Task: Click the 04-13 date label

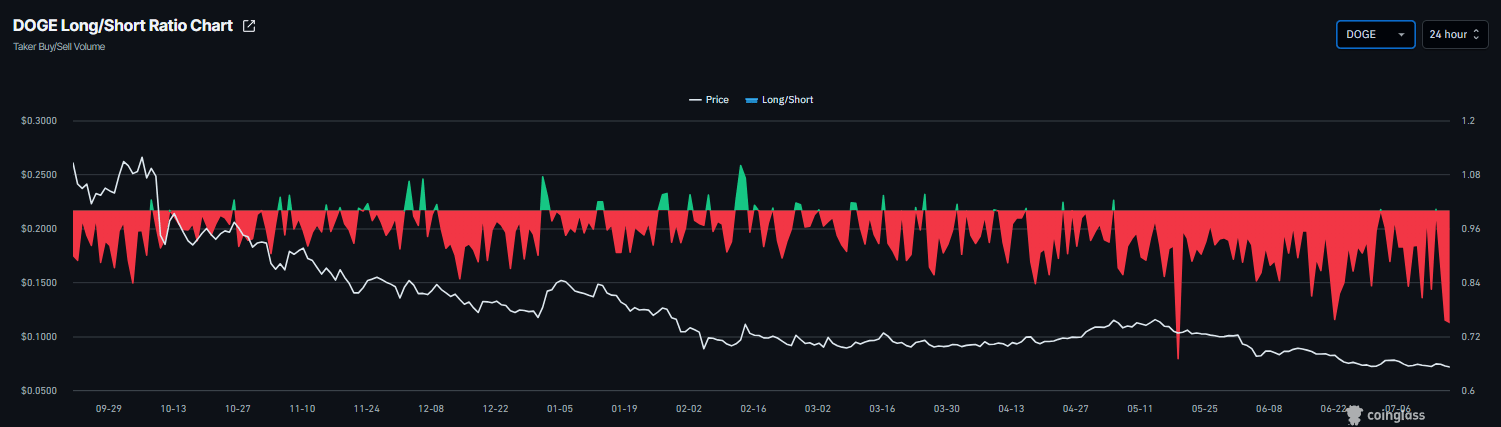Action: pos(1011,409)
